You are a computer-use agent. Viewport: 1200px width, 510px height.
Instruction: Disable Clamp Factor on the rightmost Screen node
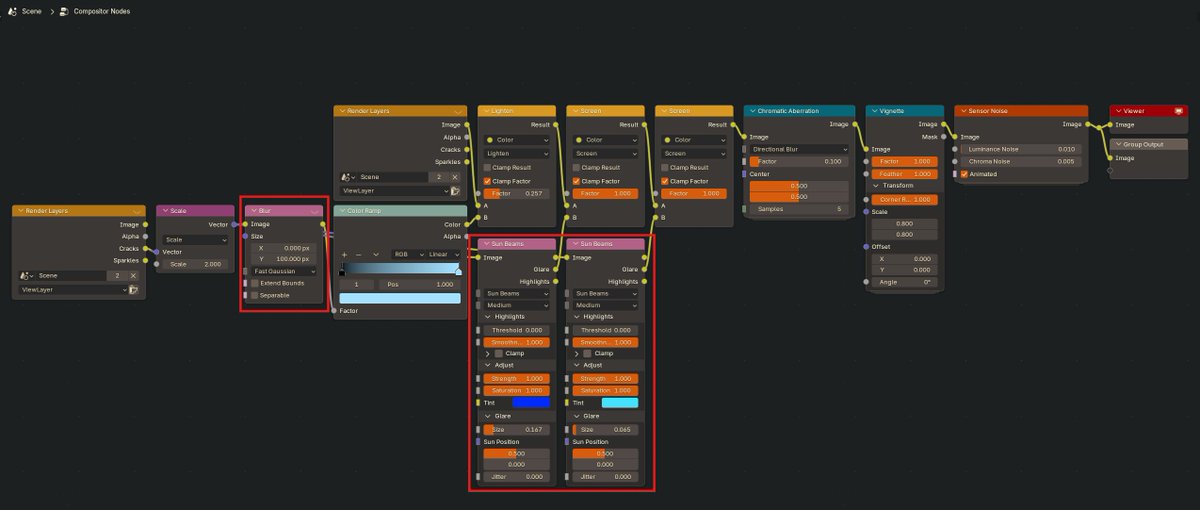pyautogui.click(x=663, y=181)
